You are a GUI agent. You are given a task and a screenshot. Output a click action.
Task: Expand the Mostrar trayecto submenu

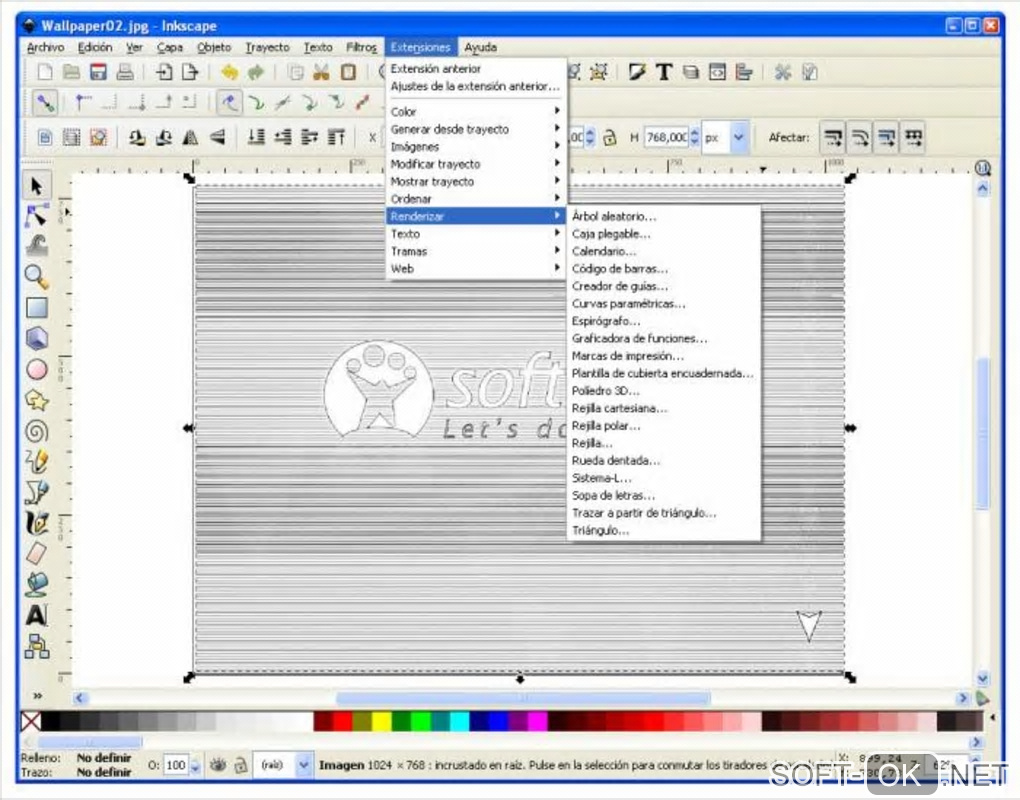click(475, 181)
